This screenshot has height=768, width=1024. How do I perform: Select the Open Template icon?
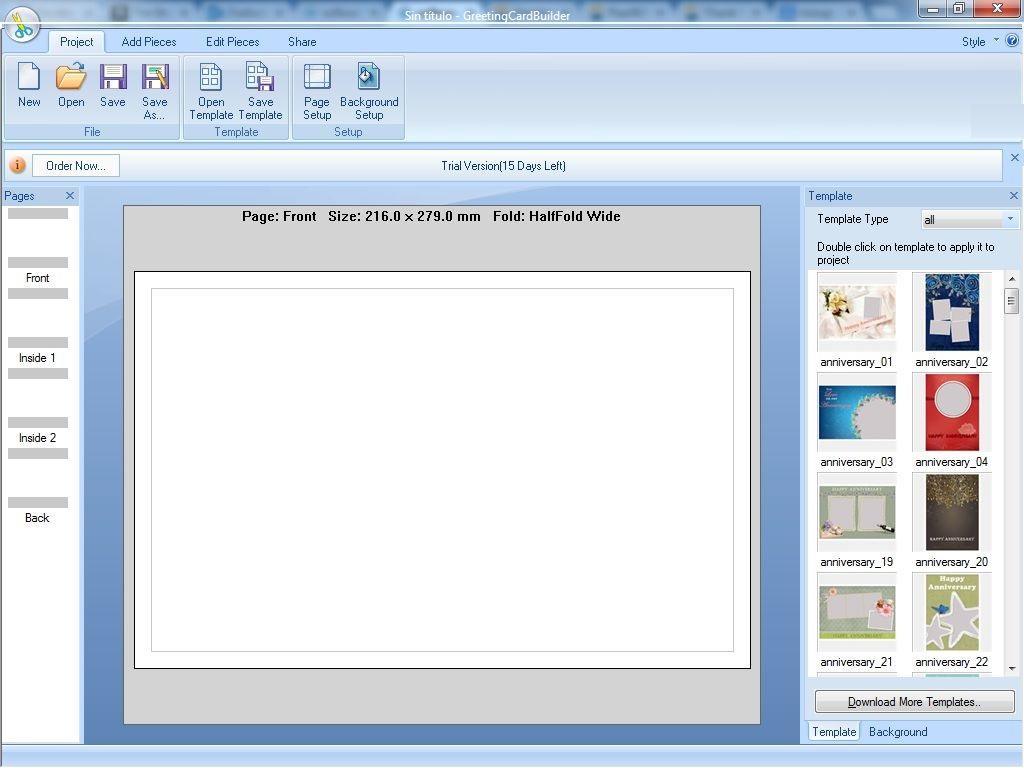point(210,88)
